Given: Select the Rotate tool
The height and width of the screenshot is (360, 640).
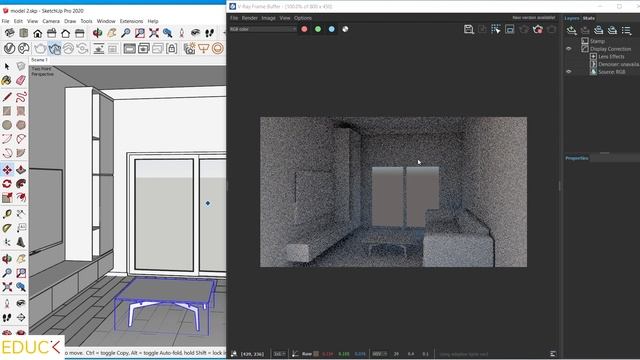Looking at the screenshot, I should 7,184.
